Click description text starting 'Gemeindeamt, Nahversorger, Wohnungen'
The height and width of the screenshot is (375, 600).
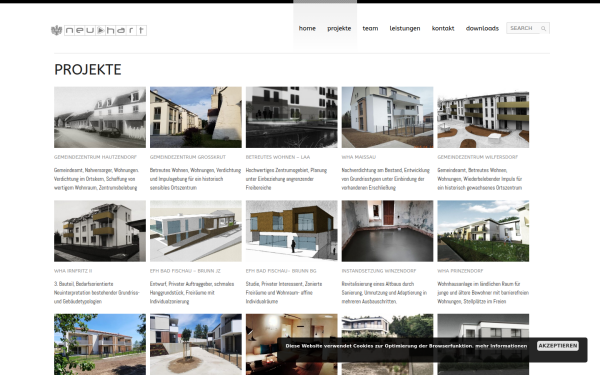click(x=96, y=179)
